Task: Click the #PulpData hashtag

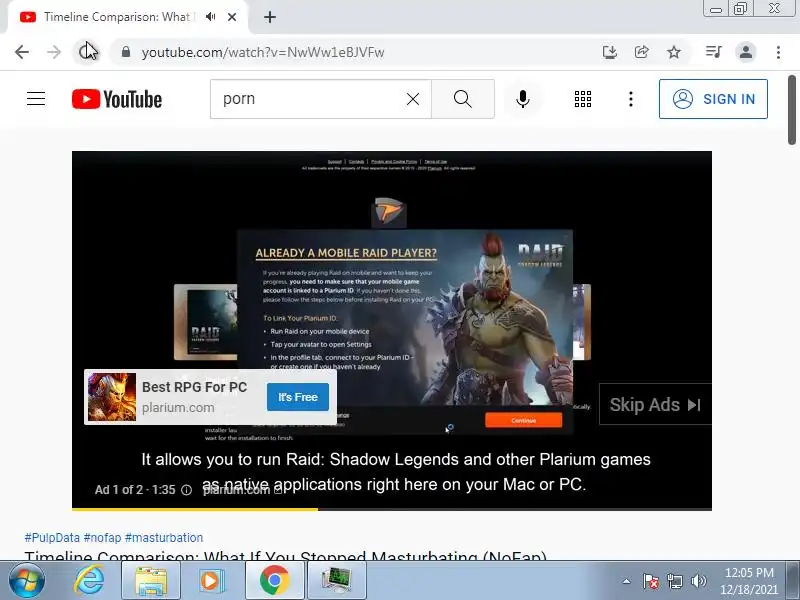Action: (x=52, y=538)
